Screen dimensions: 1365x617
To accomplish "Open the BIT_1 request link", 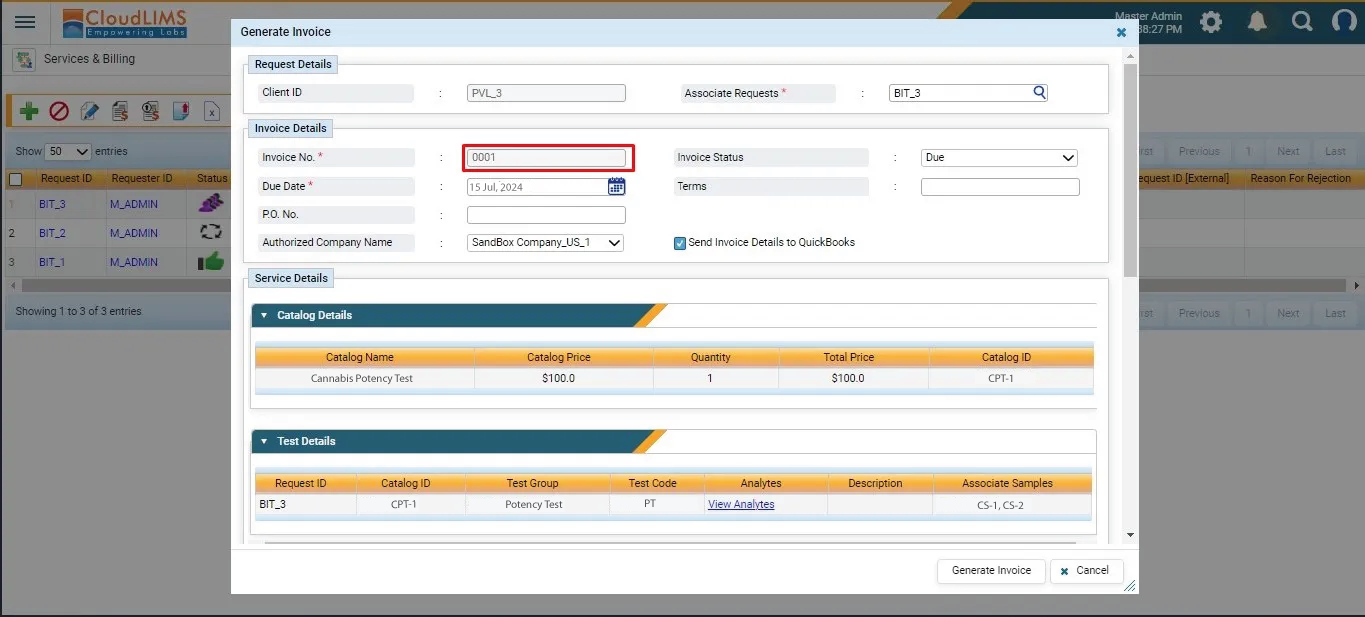I will 52,262.
